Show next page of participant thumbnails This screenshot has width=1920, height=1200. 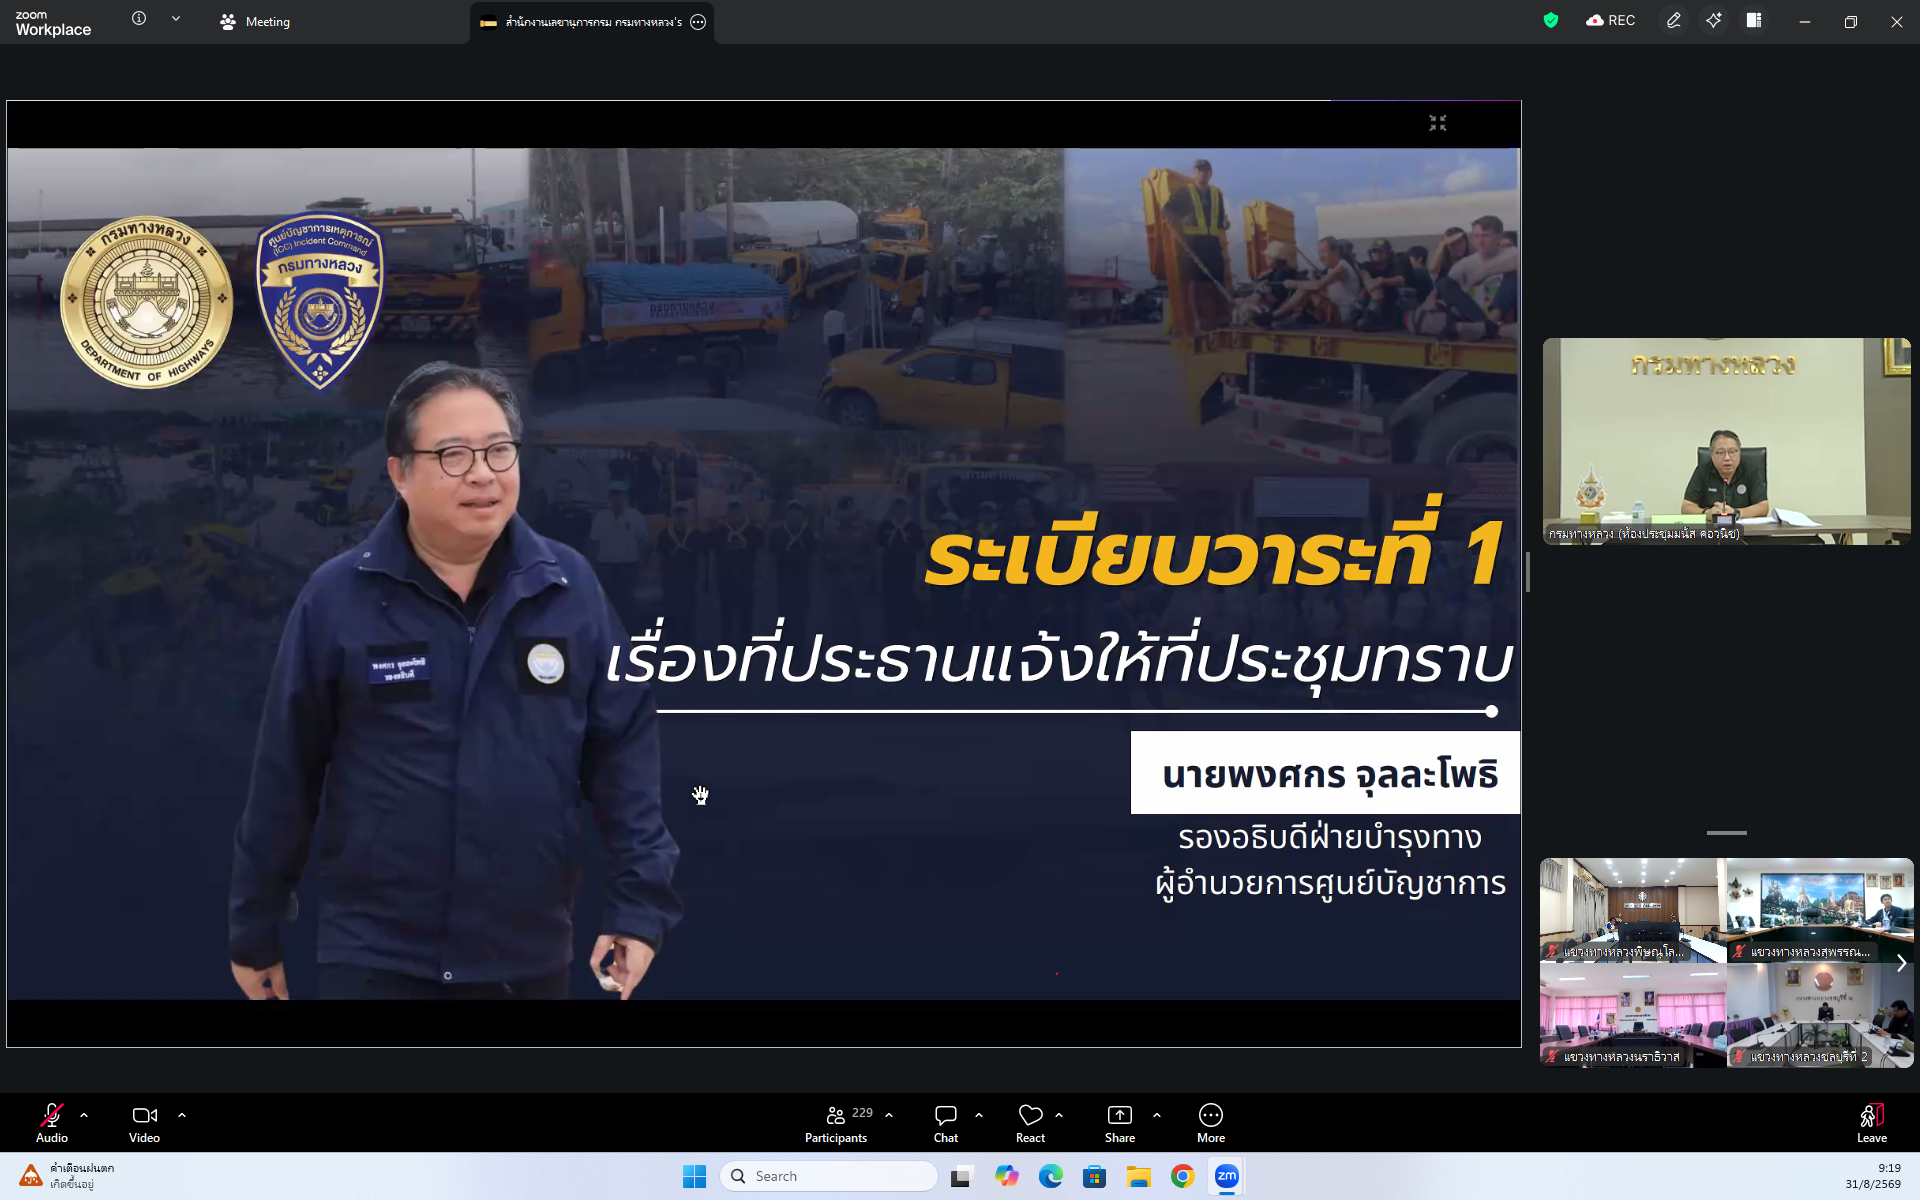click(x=1901, y=963)
